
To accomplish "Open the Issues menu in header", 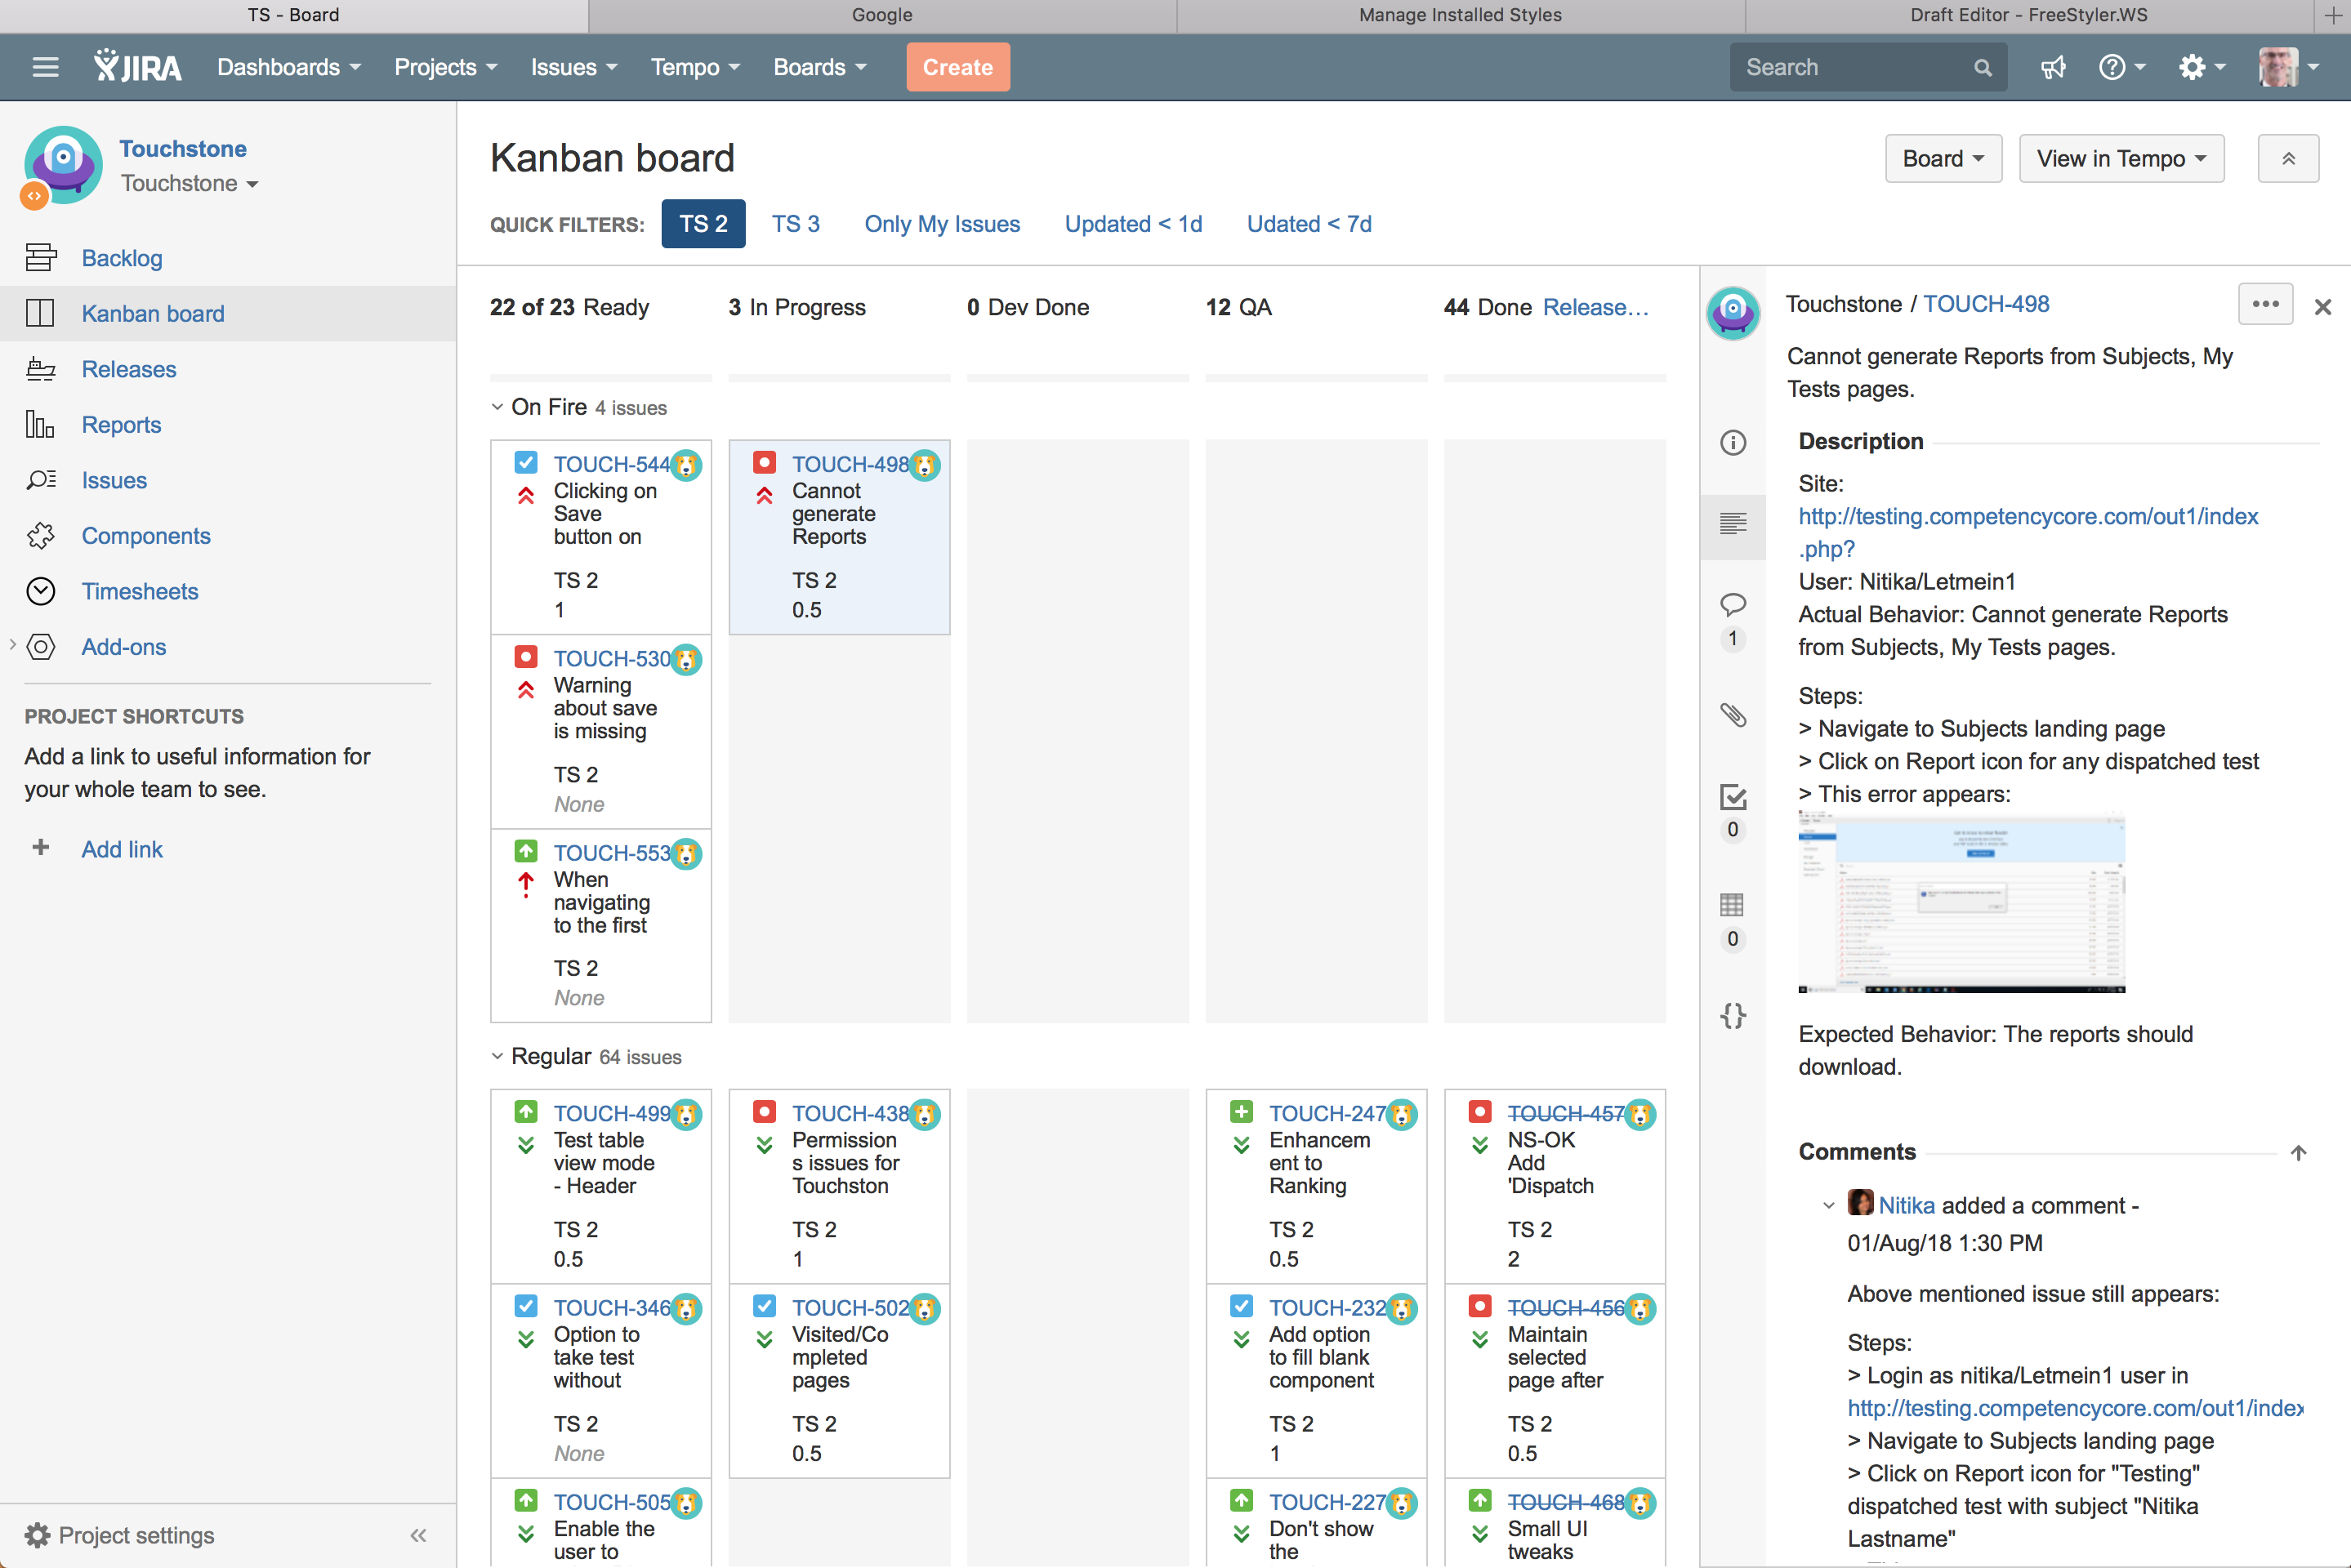I will [x=574, y=67].
